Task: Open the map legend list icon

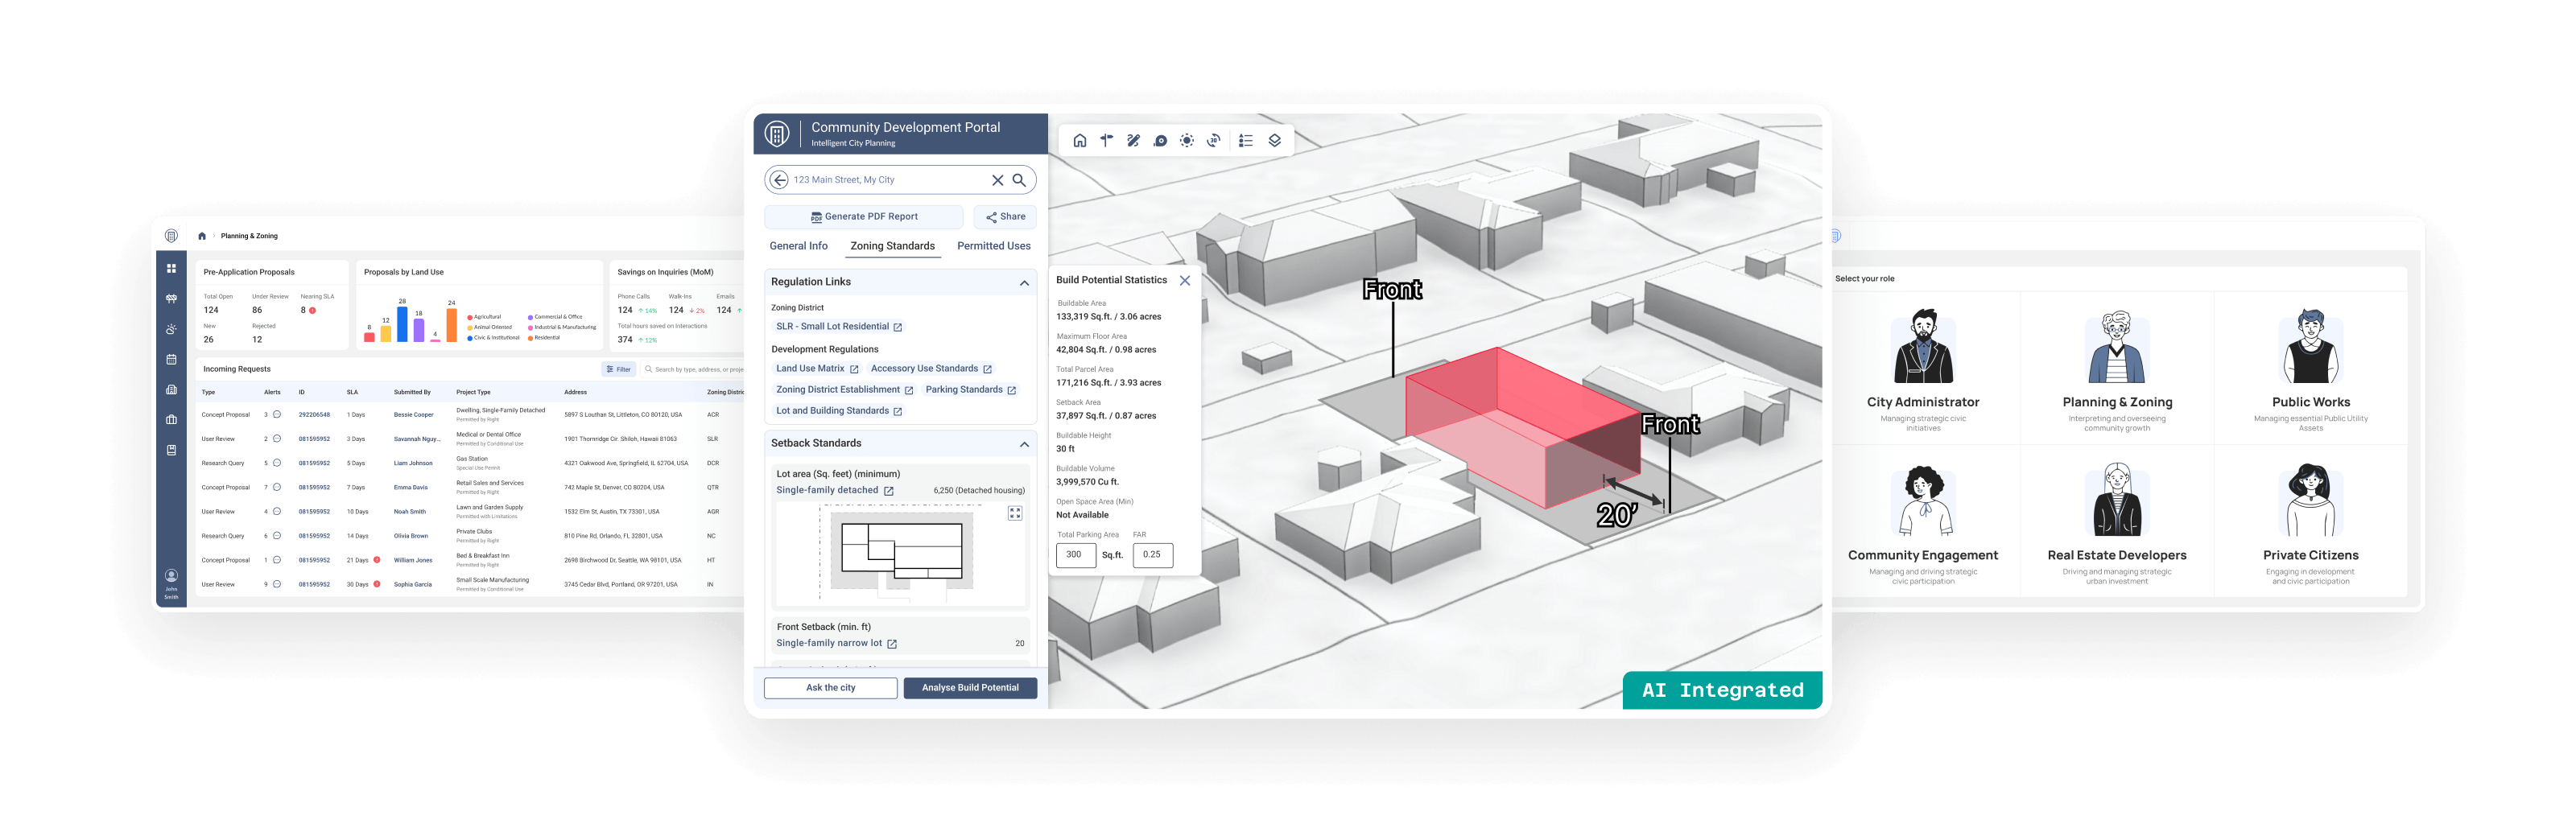Action: coord(1246,141)
